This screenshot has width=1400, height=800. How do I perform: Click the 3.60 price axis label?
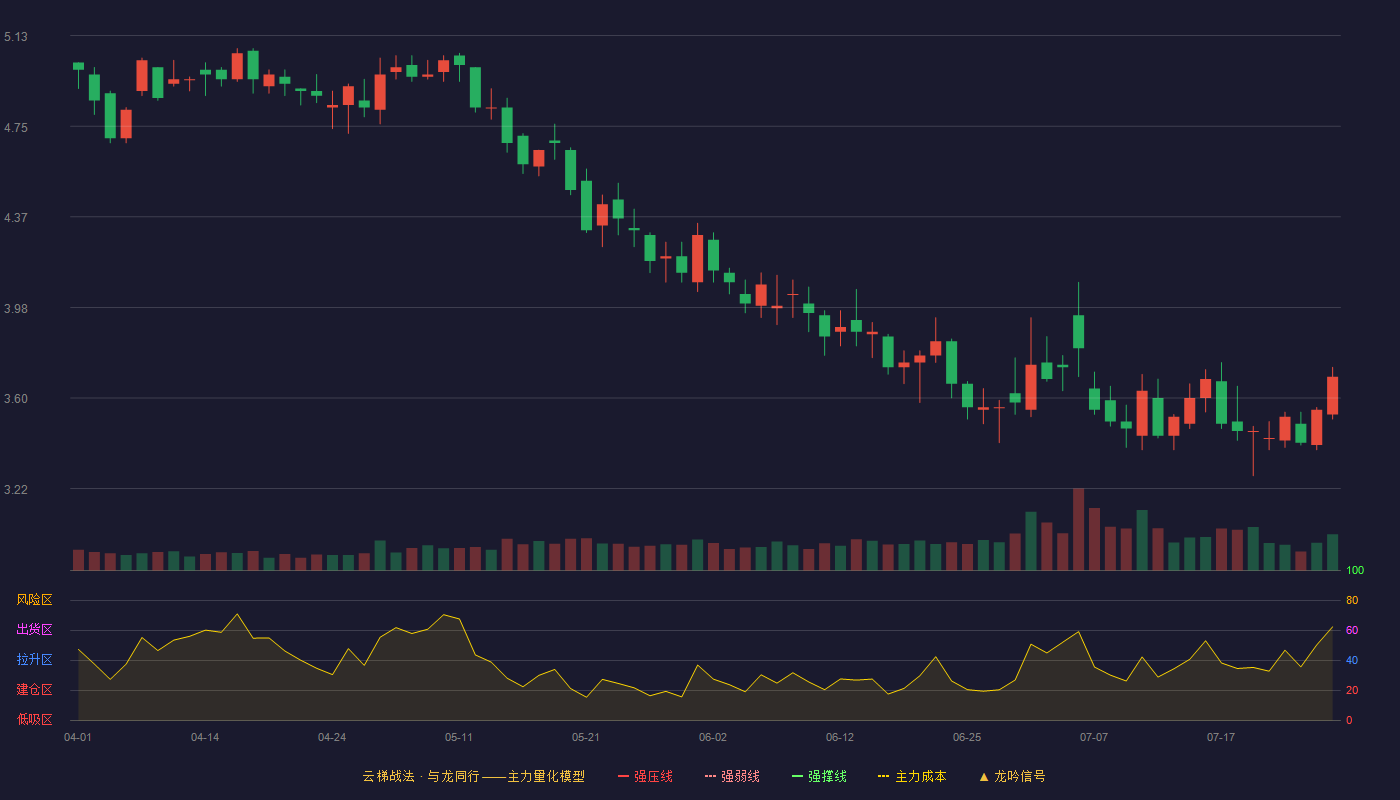[16, 399]
